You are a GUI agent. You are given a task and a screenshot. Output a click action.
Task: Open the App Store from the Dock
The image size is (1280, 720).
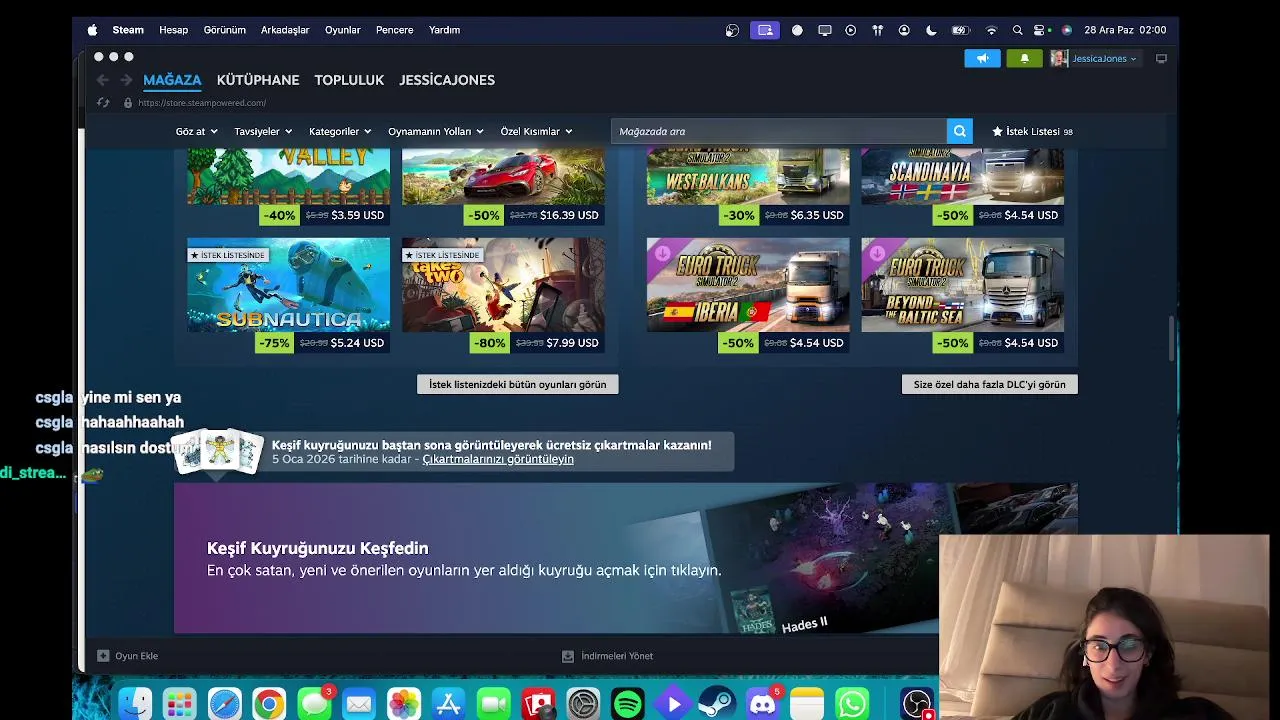pos(448,704)
